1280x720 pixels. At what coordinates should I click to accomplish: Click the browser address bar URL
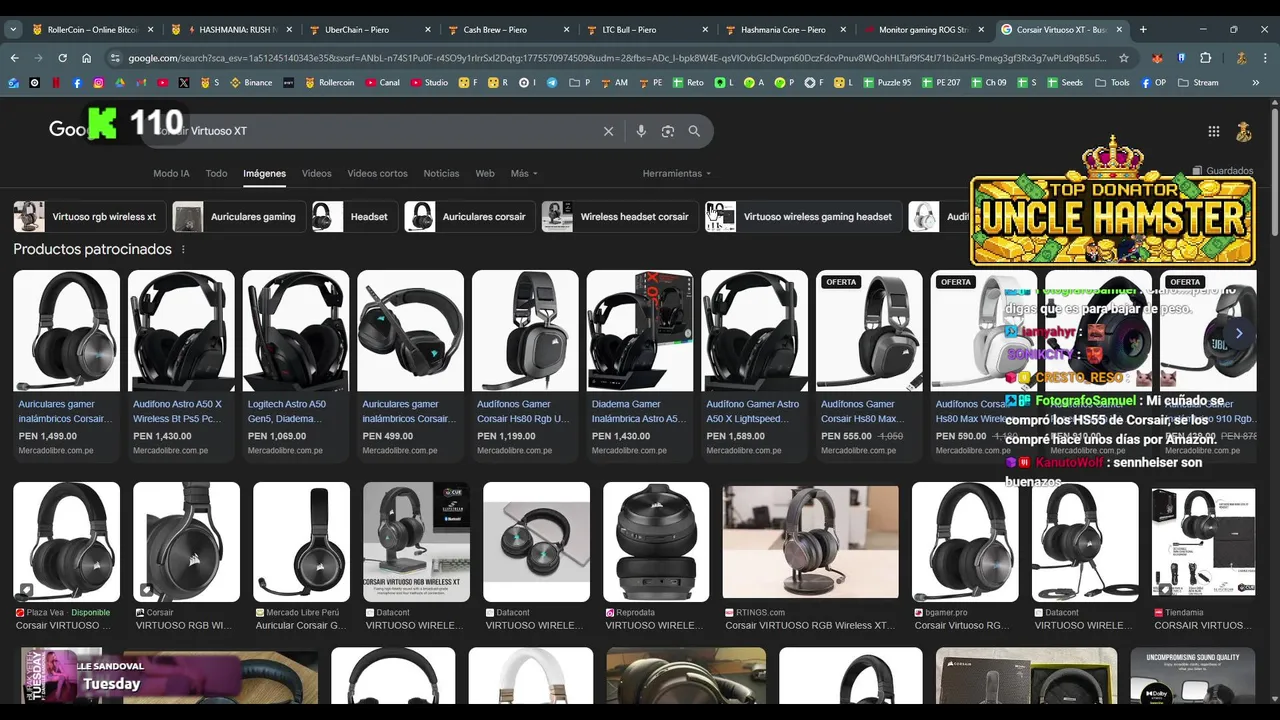click(618, 58)
